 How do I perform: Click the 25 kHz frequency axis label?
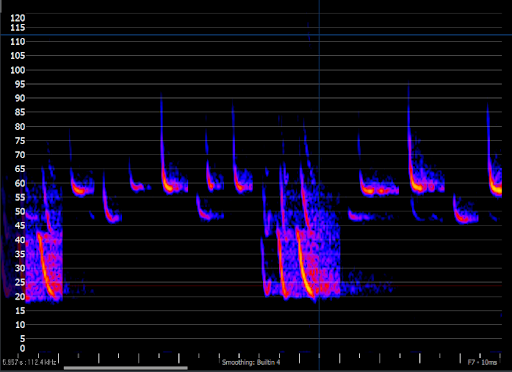20,282
